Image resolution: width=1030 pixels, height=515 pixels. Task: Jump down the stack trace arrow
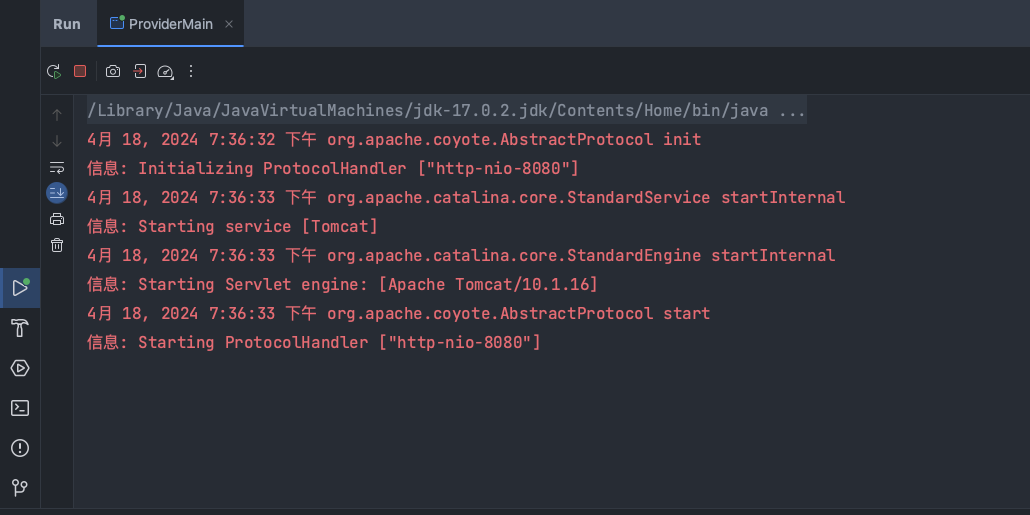(x=57, y=141)
